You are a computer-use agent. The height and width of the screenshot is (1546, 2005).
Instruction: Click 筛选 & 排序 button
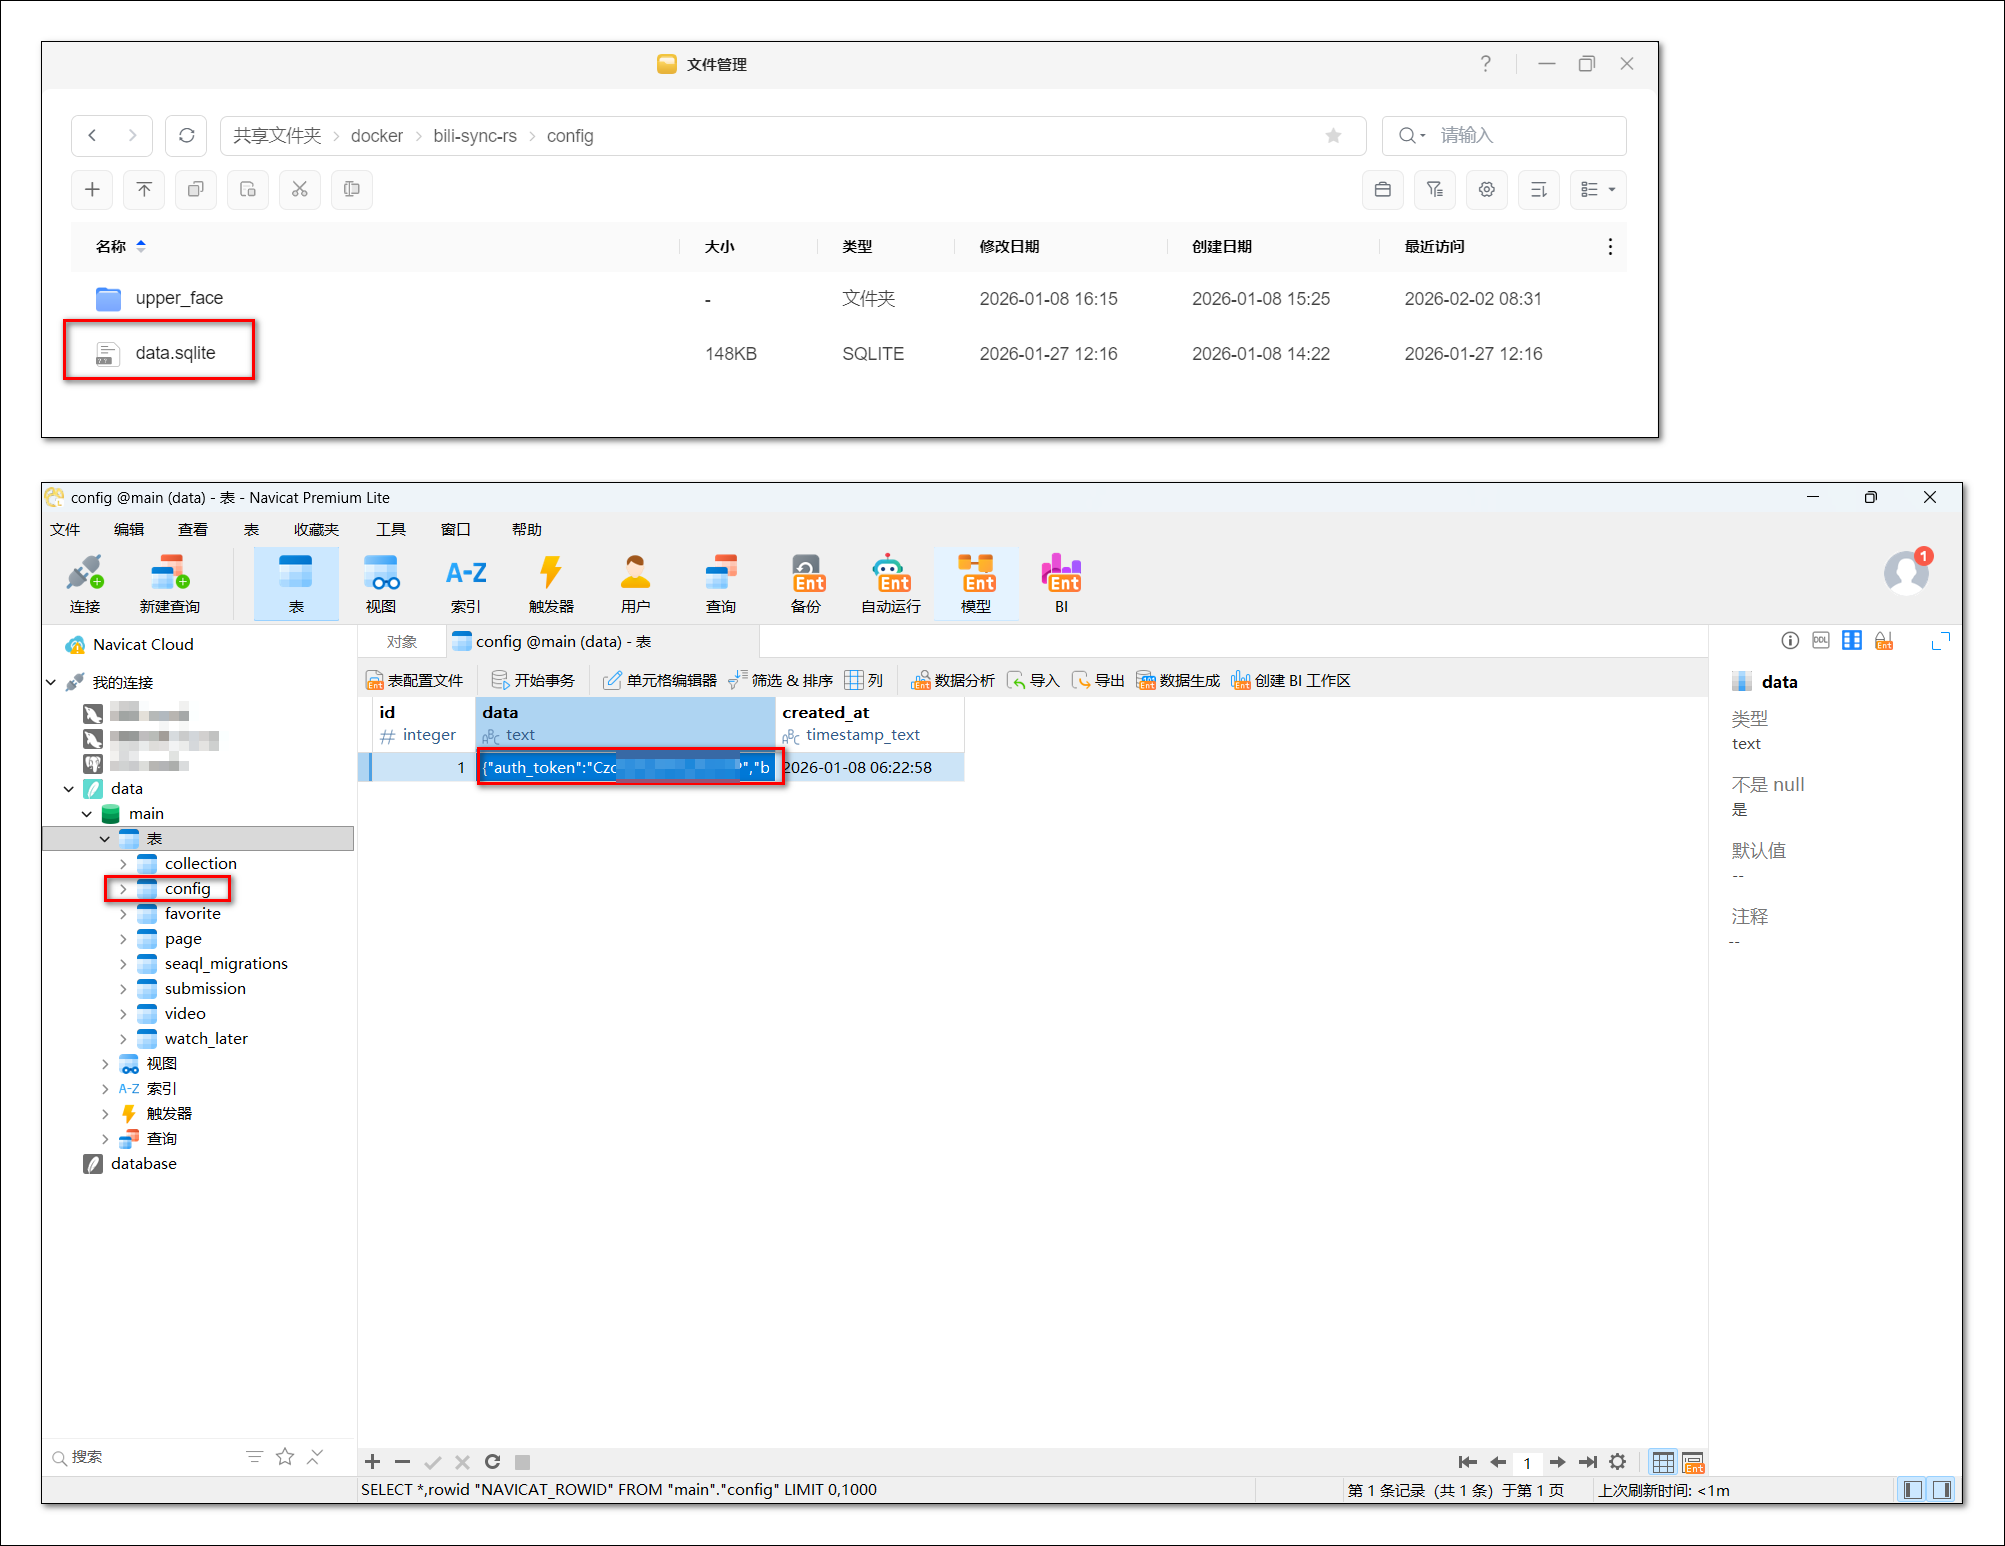[781, 681]
